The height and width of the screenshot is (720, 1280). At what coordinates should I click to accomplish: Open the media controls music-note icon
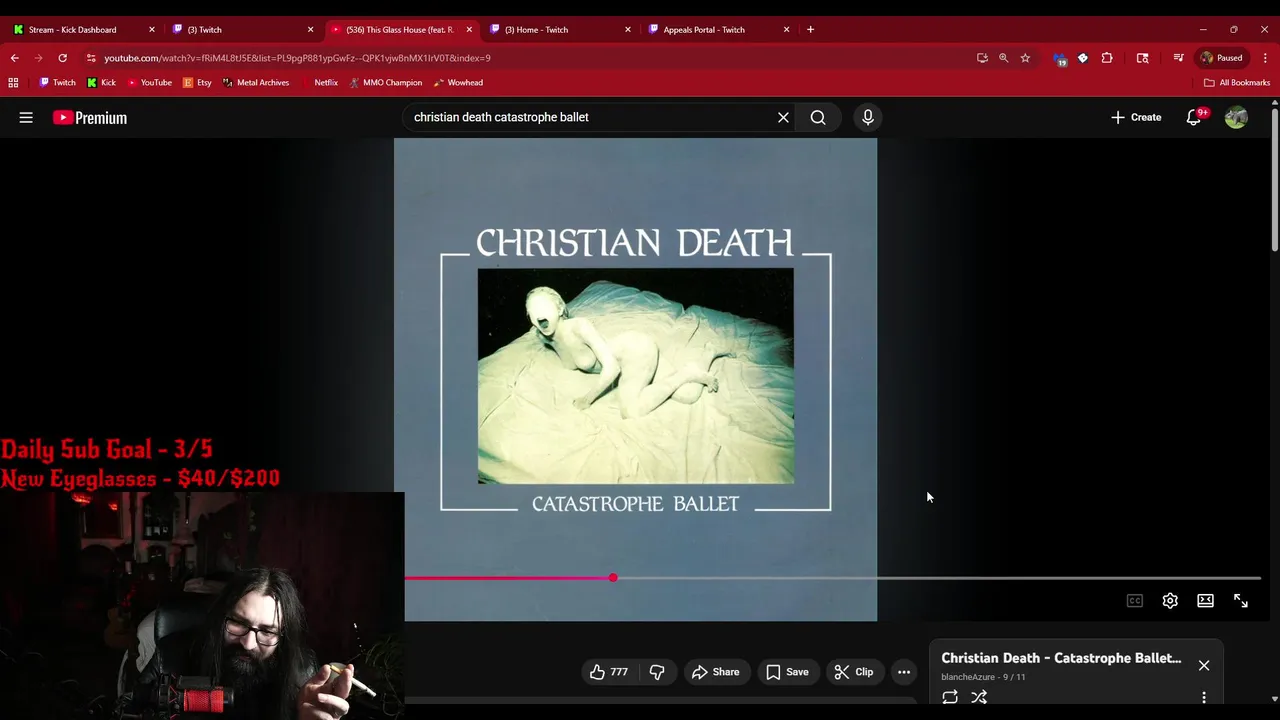click(1178, 58)
